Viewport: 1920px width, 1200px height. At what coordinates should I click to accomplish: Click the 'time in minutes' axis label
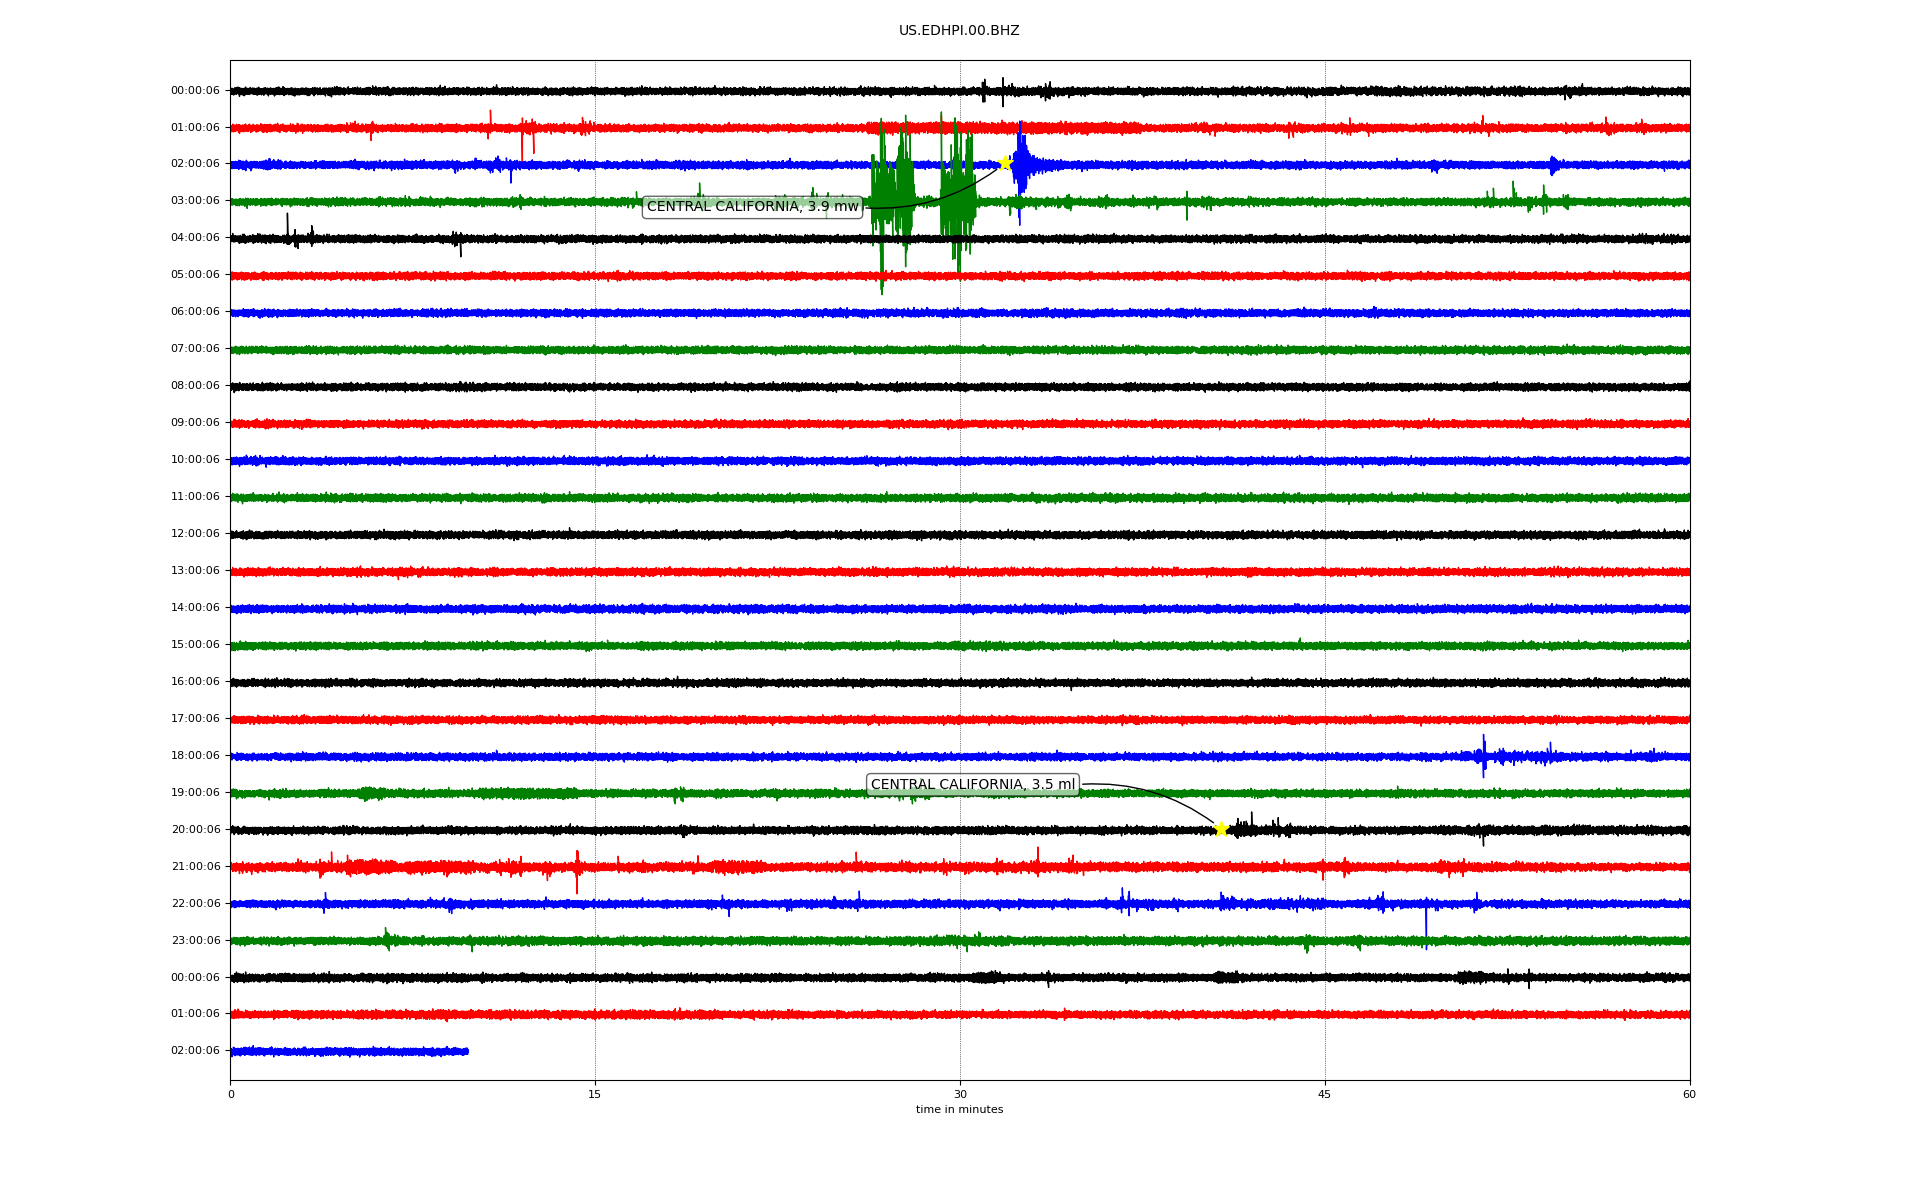click(x=959, y=1110)
